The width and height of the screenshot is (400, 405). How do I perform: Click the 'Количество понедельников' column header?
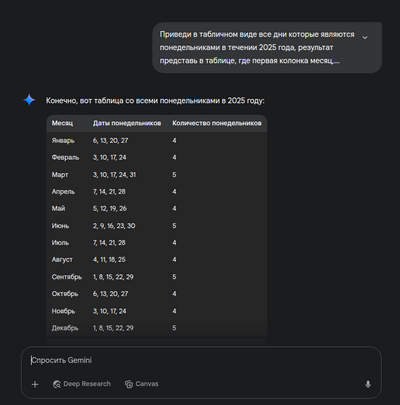click(x=217, y=123)
